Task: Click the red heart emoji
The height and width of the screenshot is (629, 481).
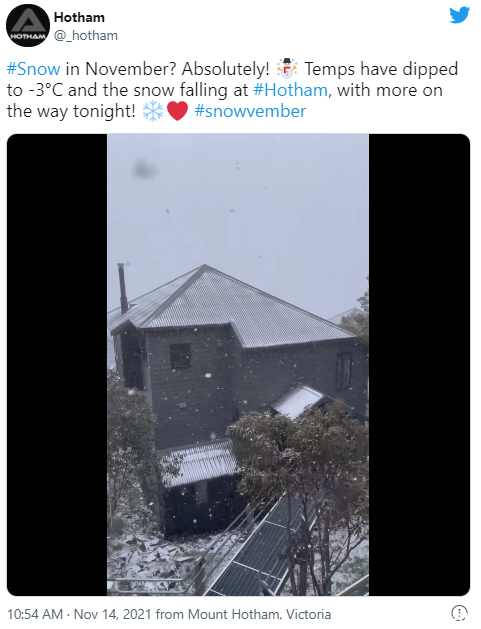Action: pos(177,111)
